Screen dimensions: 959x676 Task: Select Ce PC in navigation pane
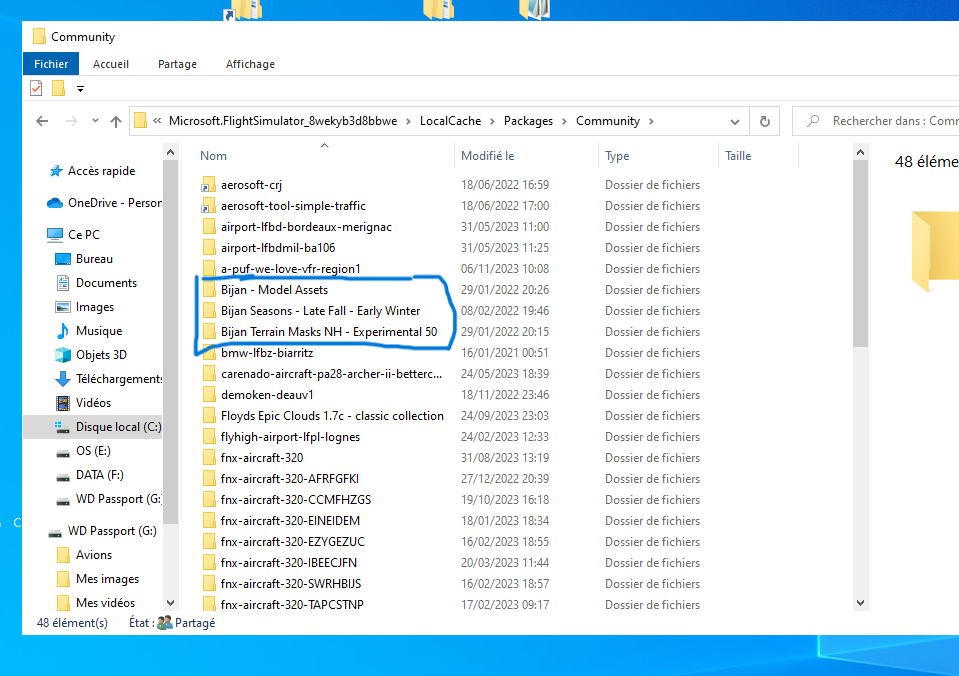pos(73,234)
